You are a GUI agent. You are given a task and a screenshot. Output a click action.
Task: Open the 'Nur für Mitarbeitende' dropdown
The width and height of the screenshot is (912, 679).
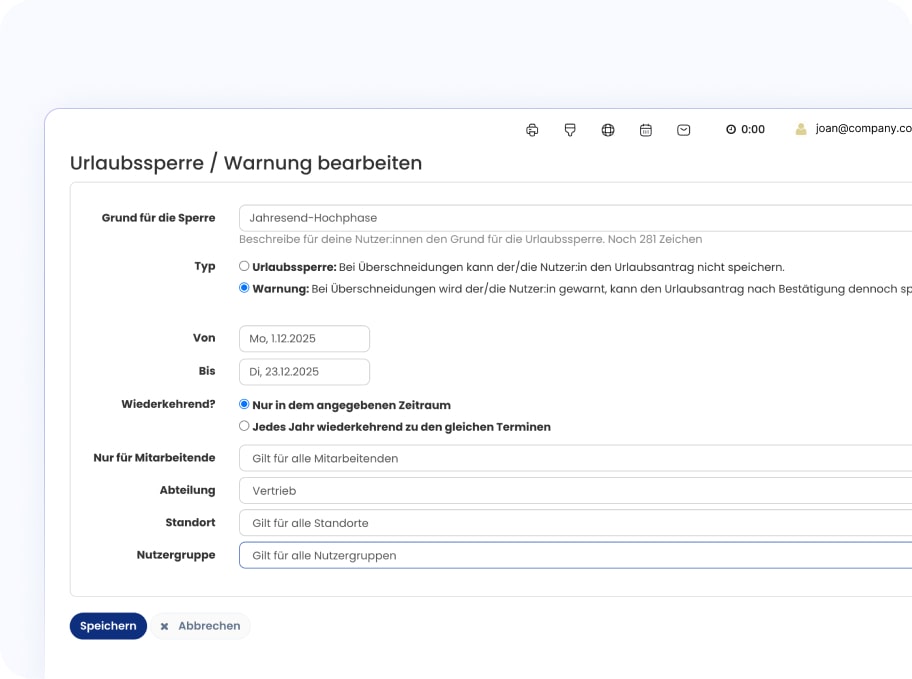(x=575, y=458)
